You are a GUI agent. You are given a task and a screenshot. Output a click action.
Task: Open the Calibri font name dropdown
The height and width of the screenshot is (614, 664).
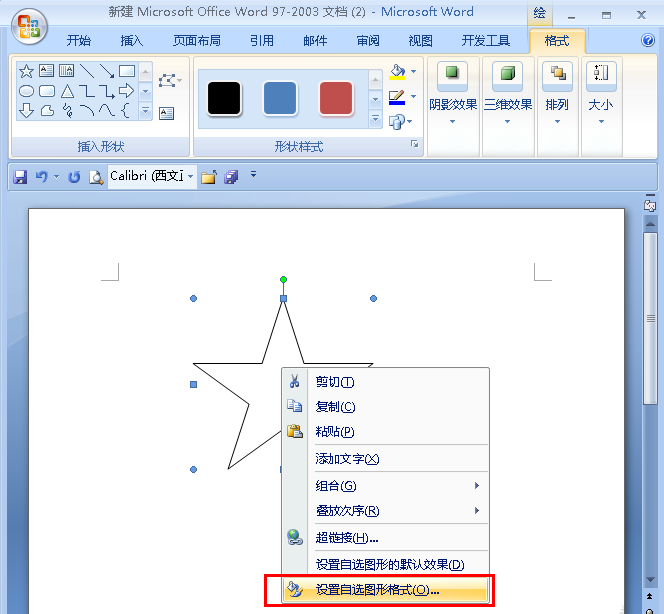pyautogui.click(x=191, y=176)
